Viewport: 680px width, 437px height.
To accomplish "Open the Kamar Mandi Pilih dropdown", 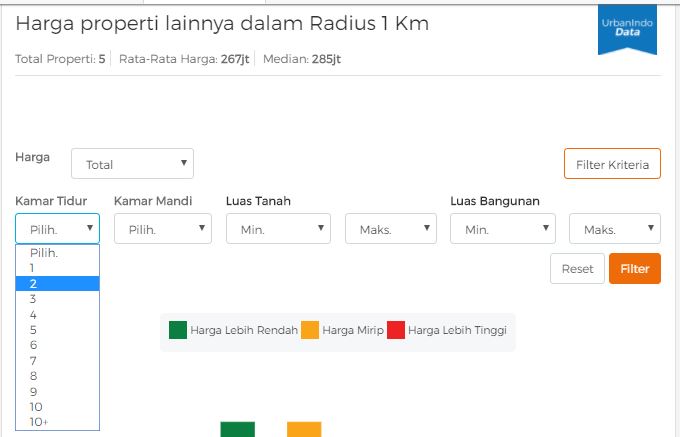I will (163, 228).
